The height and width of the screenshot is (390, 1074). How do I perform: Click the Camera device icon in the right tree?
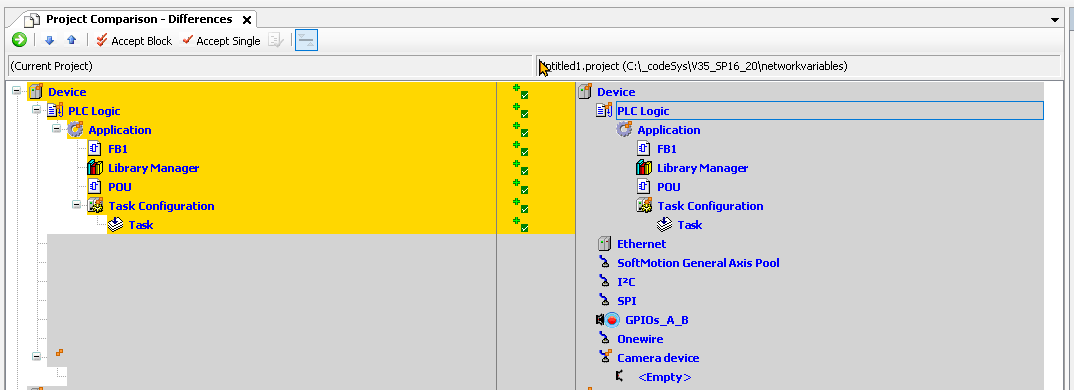pyautogui.click(x=605, y=357)
